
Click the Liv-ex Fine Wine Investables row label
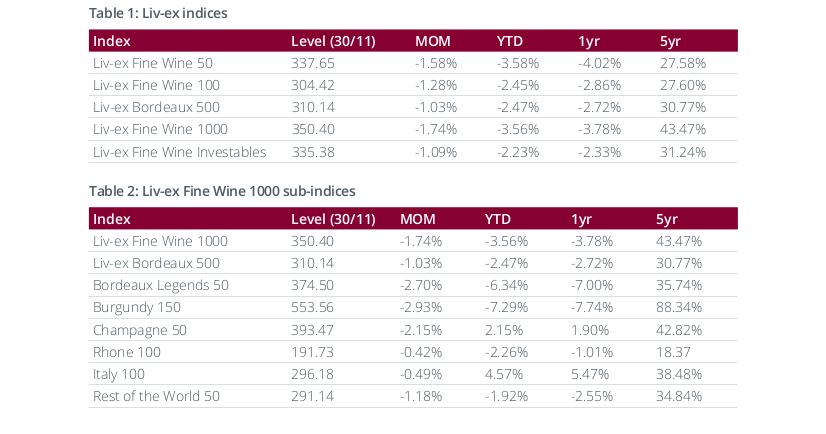click(179, 152)
